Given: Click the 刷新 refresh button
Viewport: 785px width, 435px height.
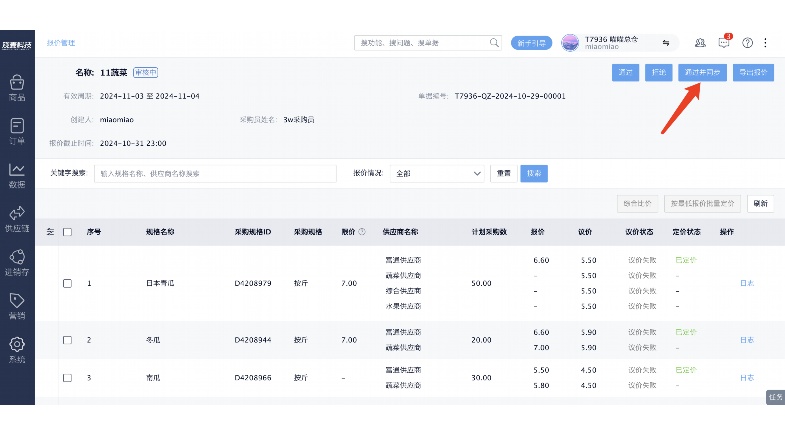Looking at the screenshot, I should [x=760, y=204].
